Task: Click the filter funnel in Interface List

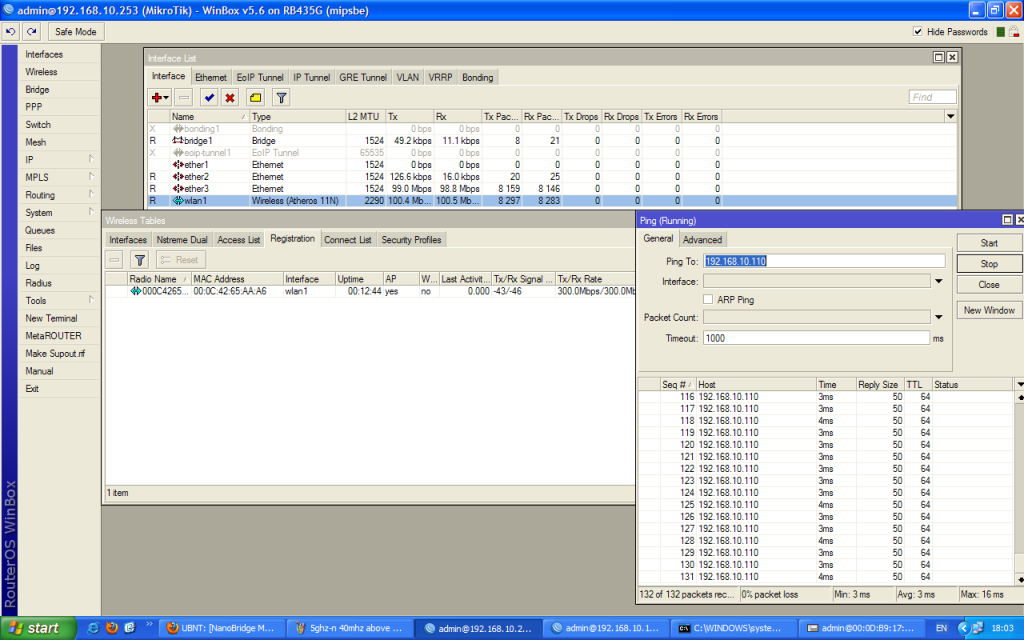Action: [282, 97]
